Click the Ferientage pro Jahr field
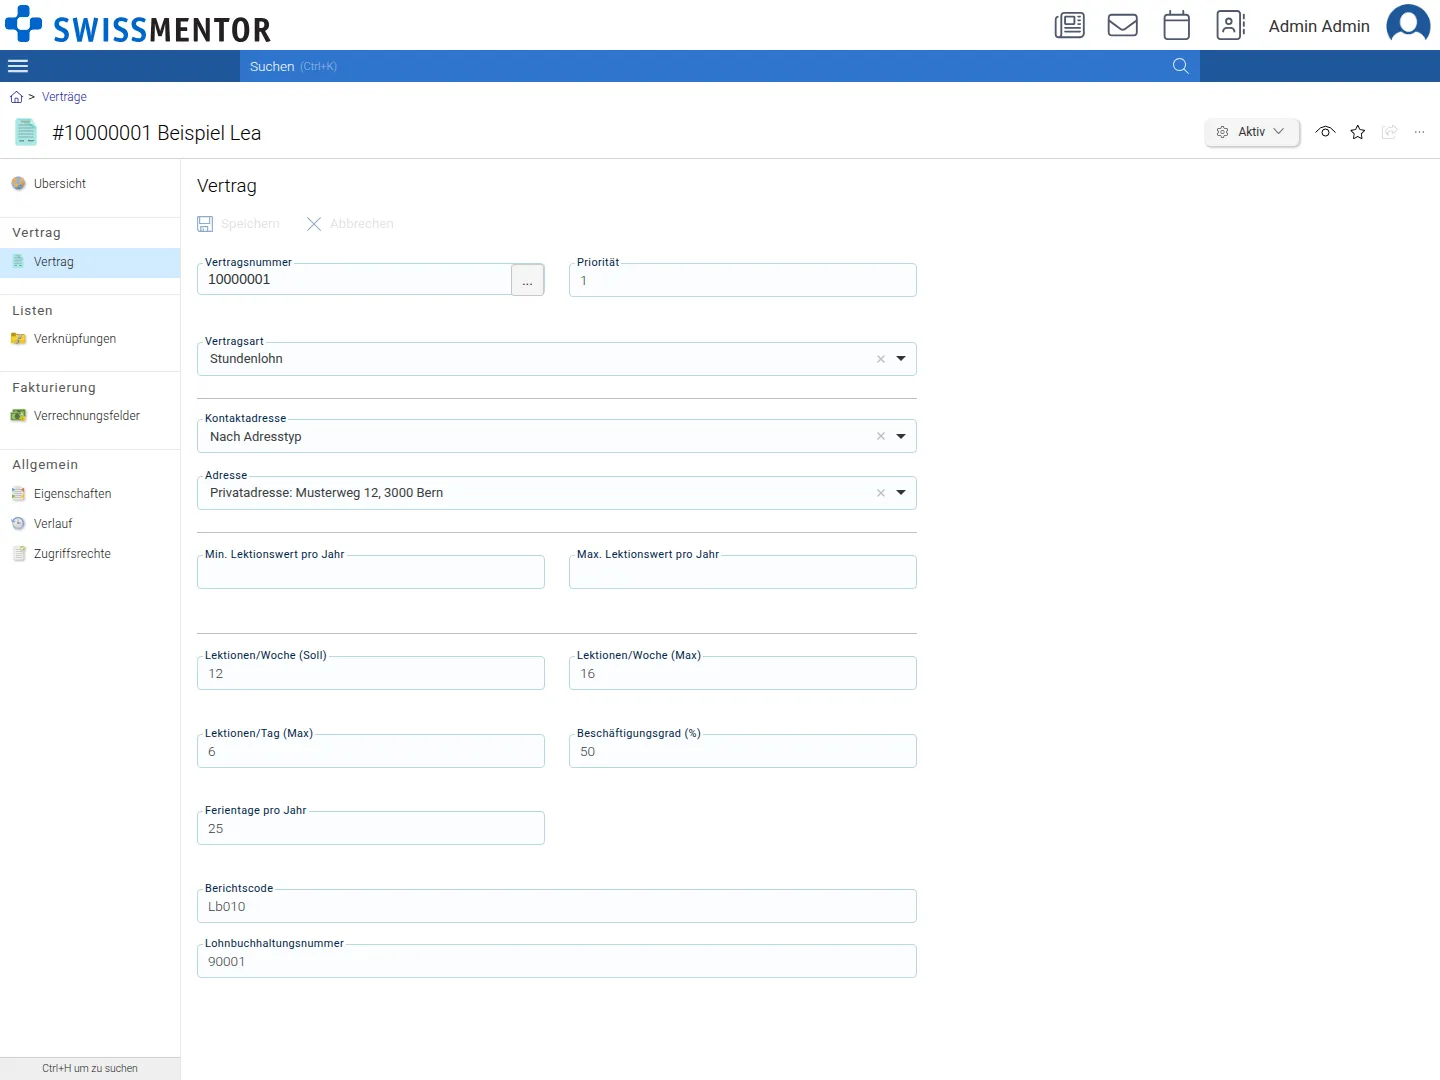This screenshot has height=1080, width=1440. (x=371, y=828)
